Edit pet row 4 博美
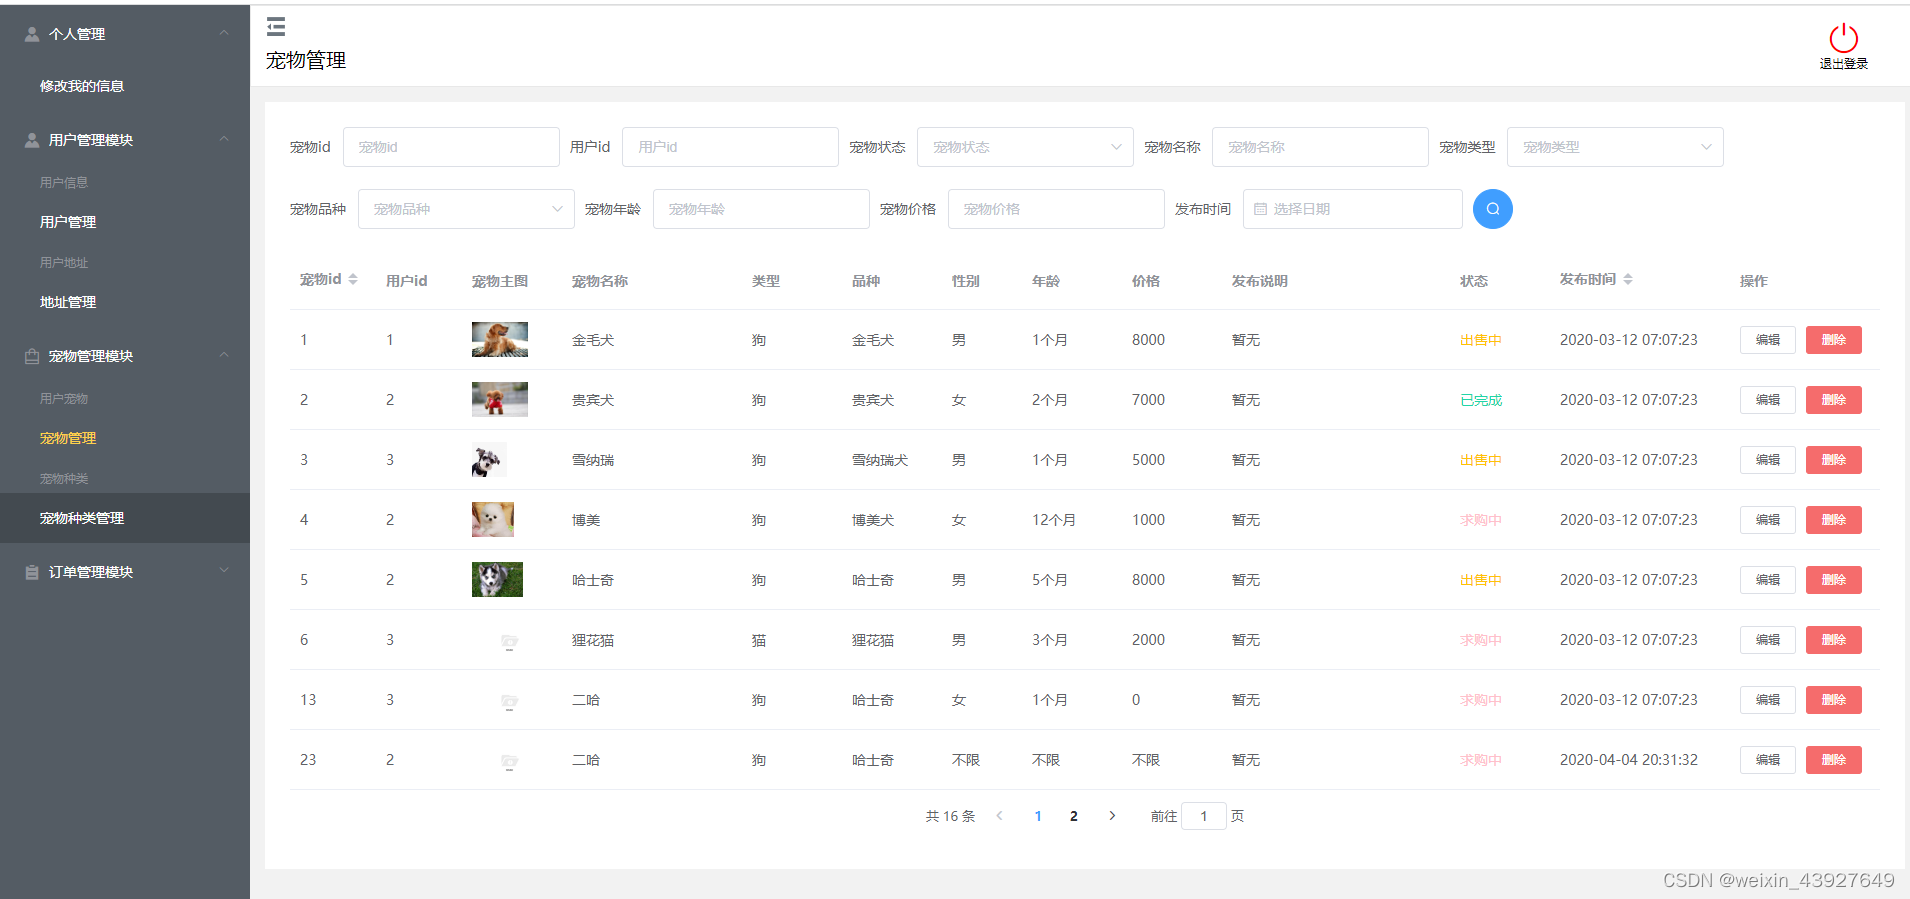The width and height of the screenshot is (1910, 899). tap(1767, 520)
